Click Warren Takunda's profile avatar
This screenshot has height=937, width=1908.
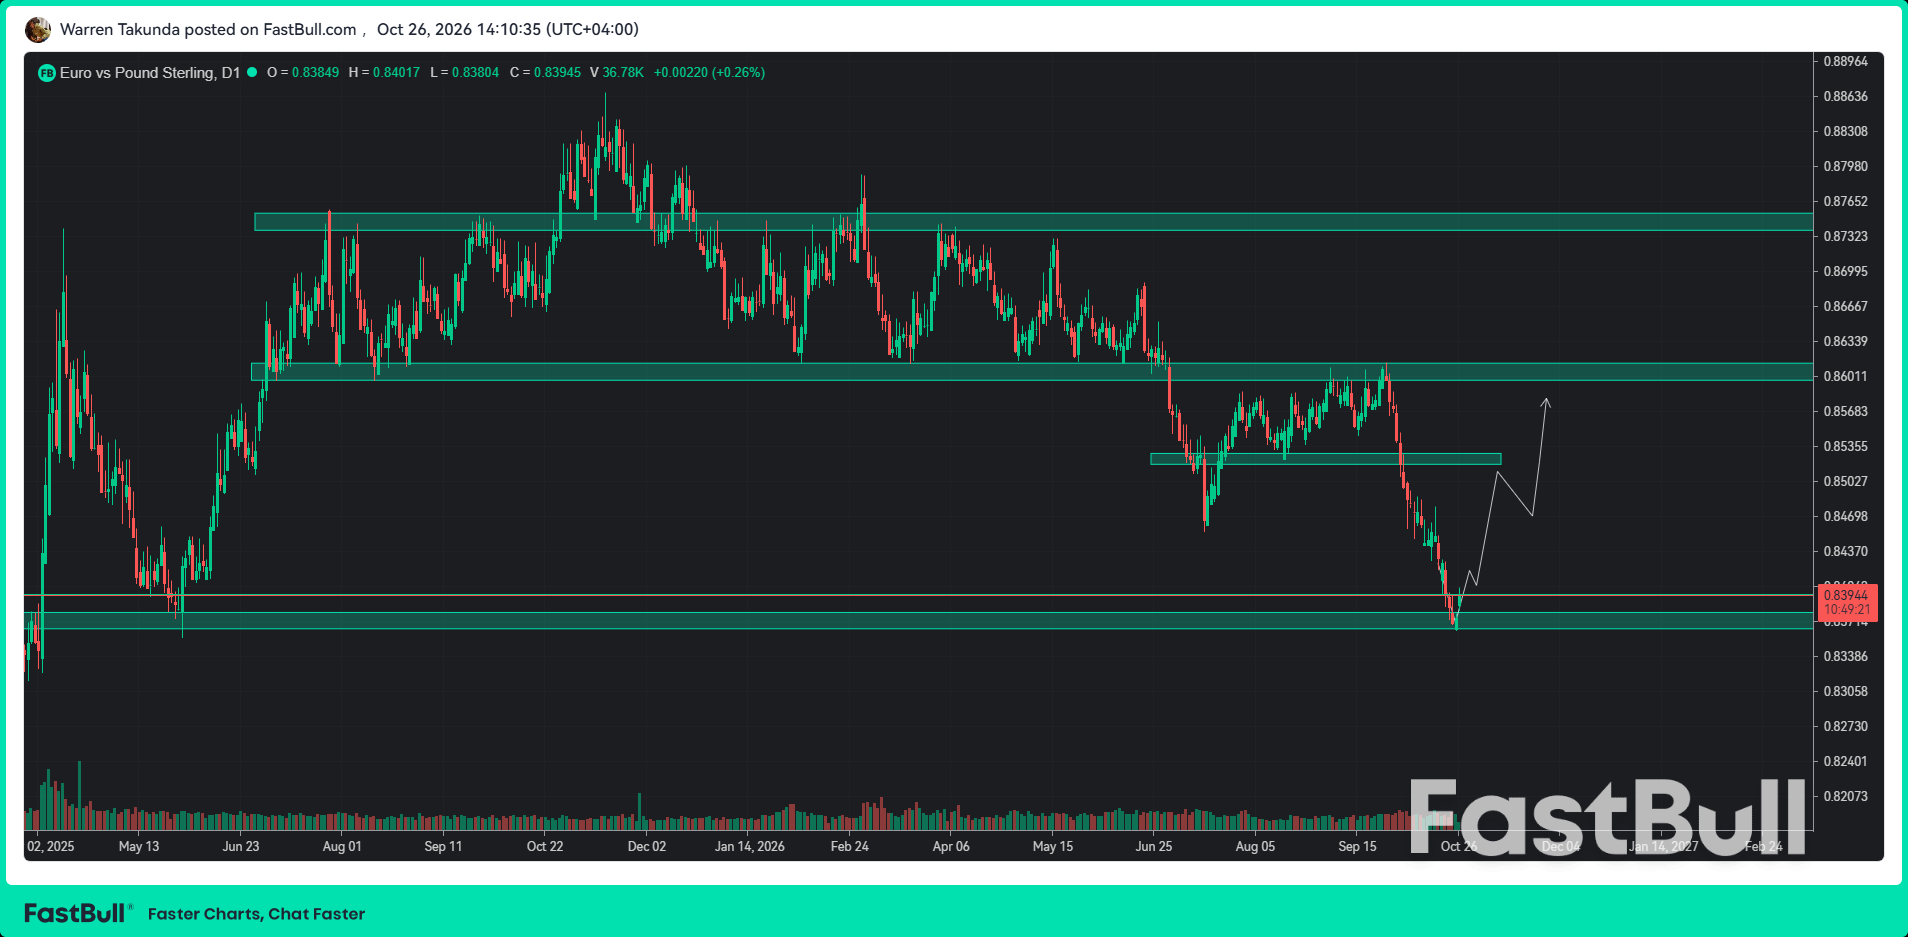point(38,30)
